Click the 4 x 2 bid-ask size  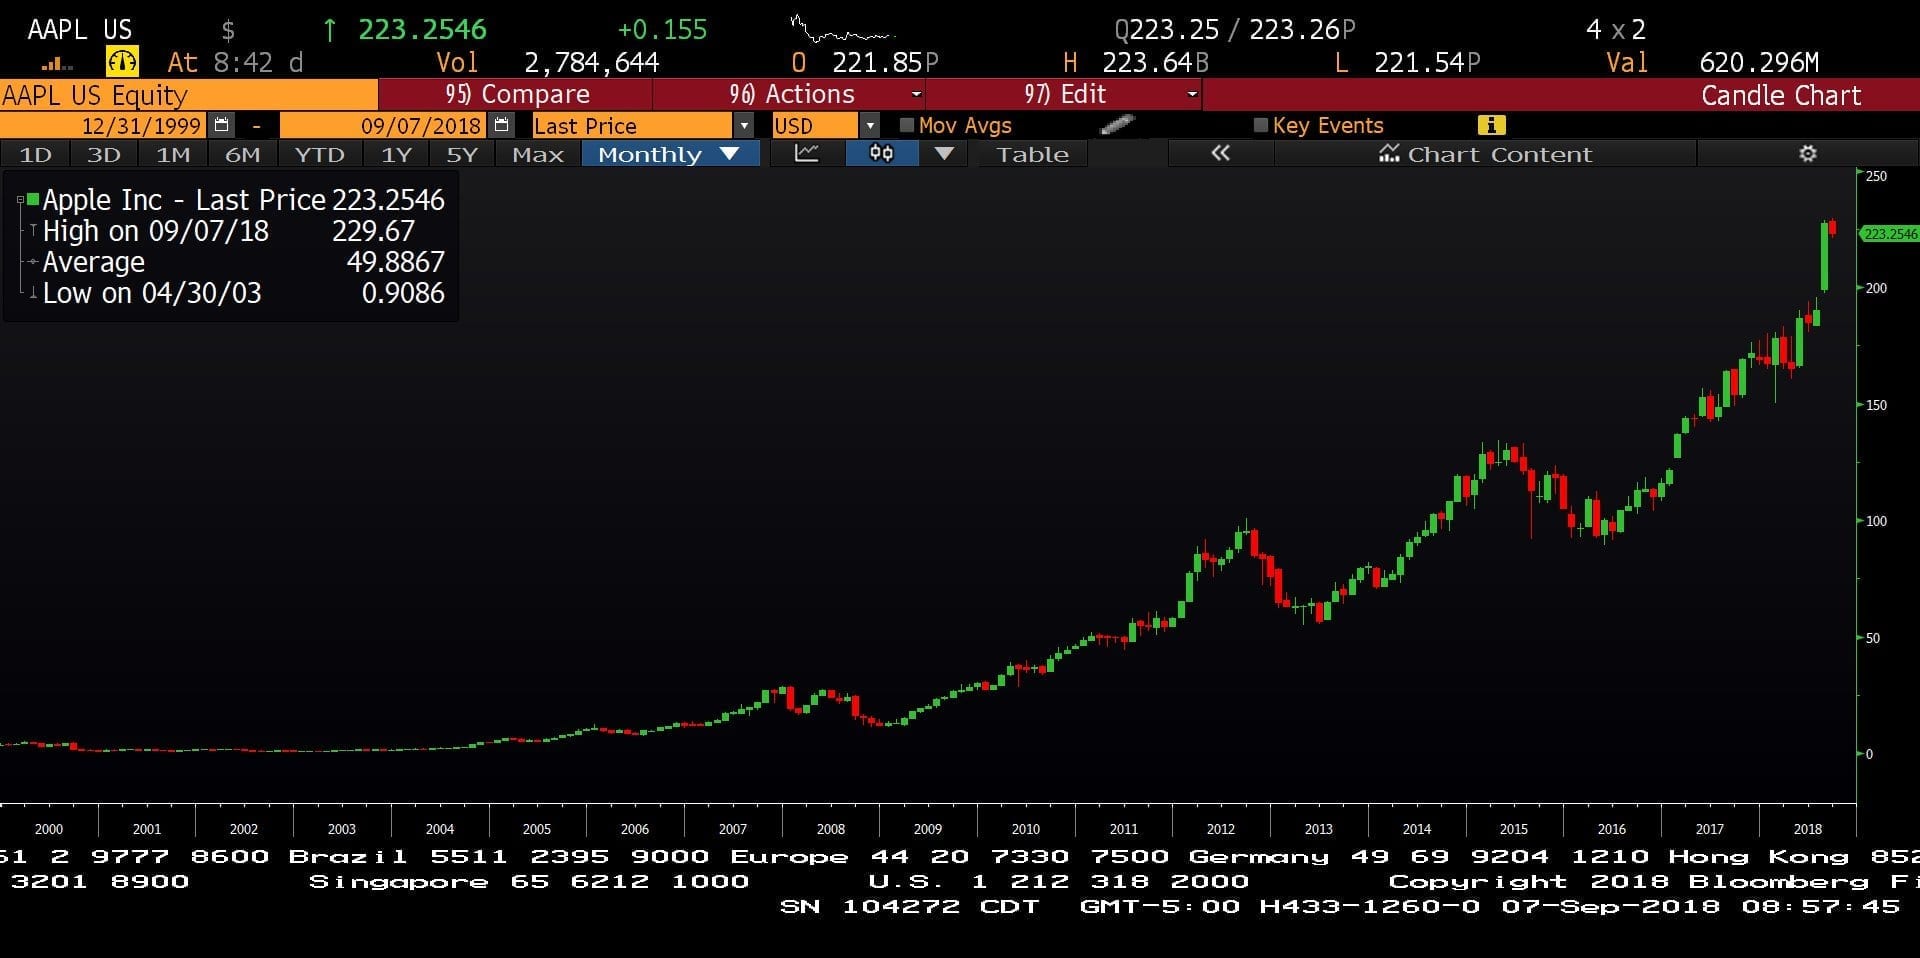(x=1615, y=30)
